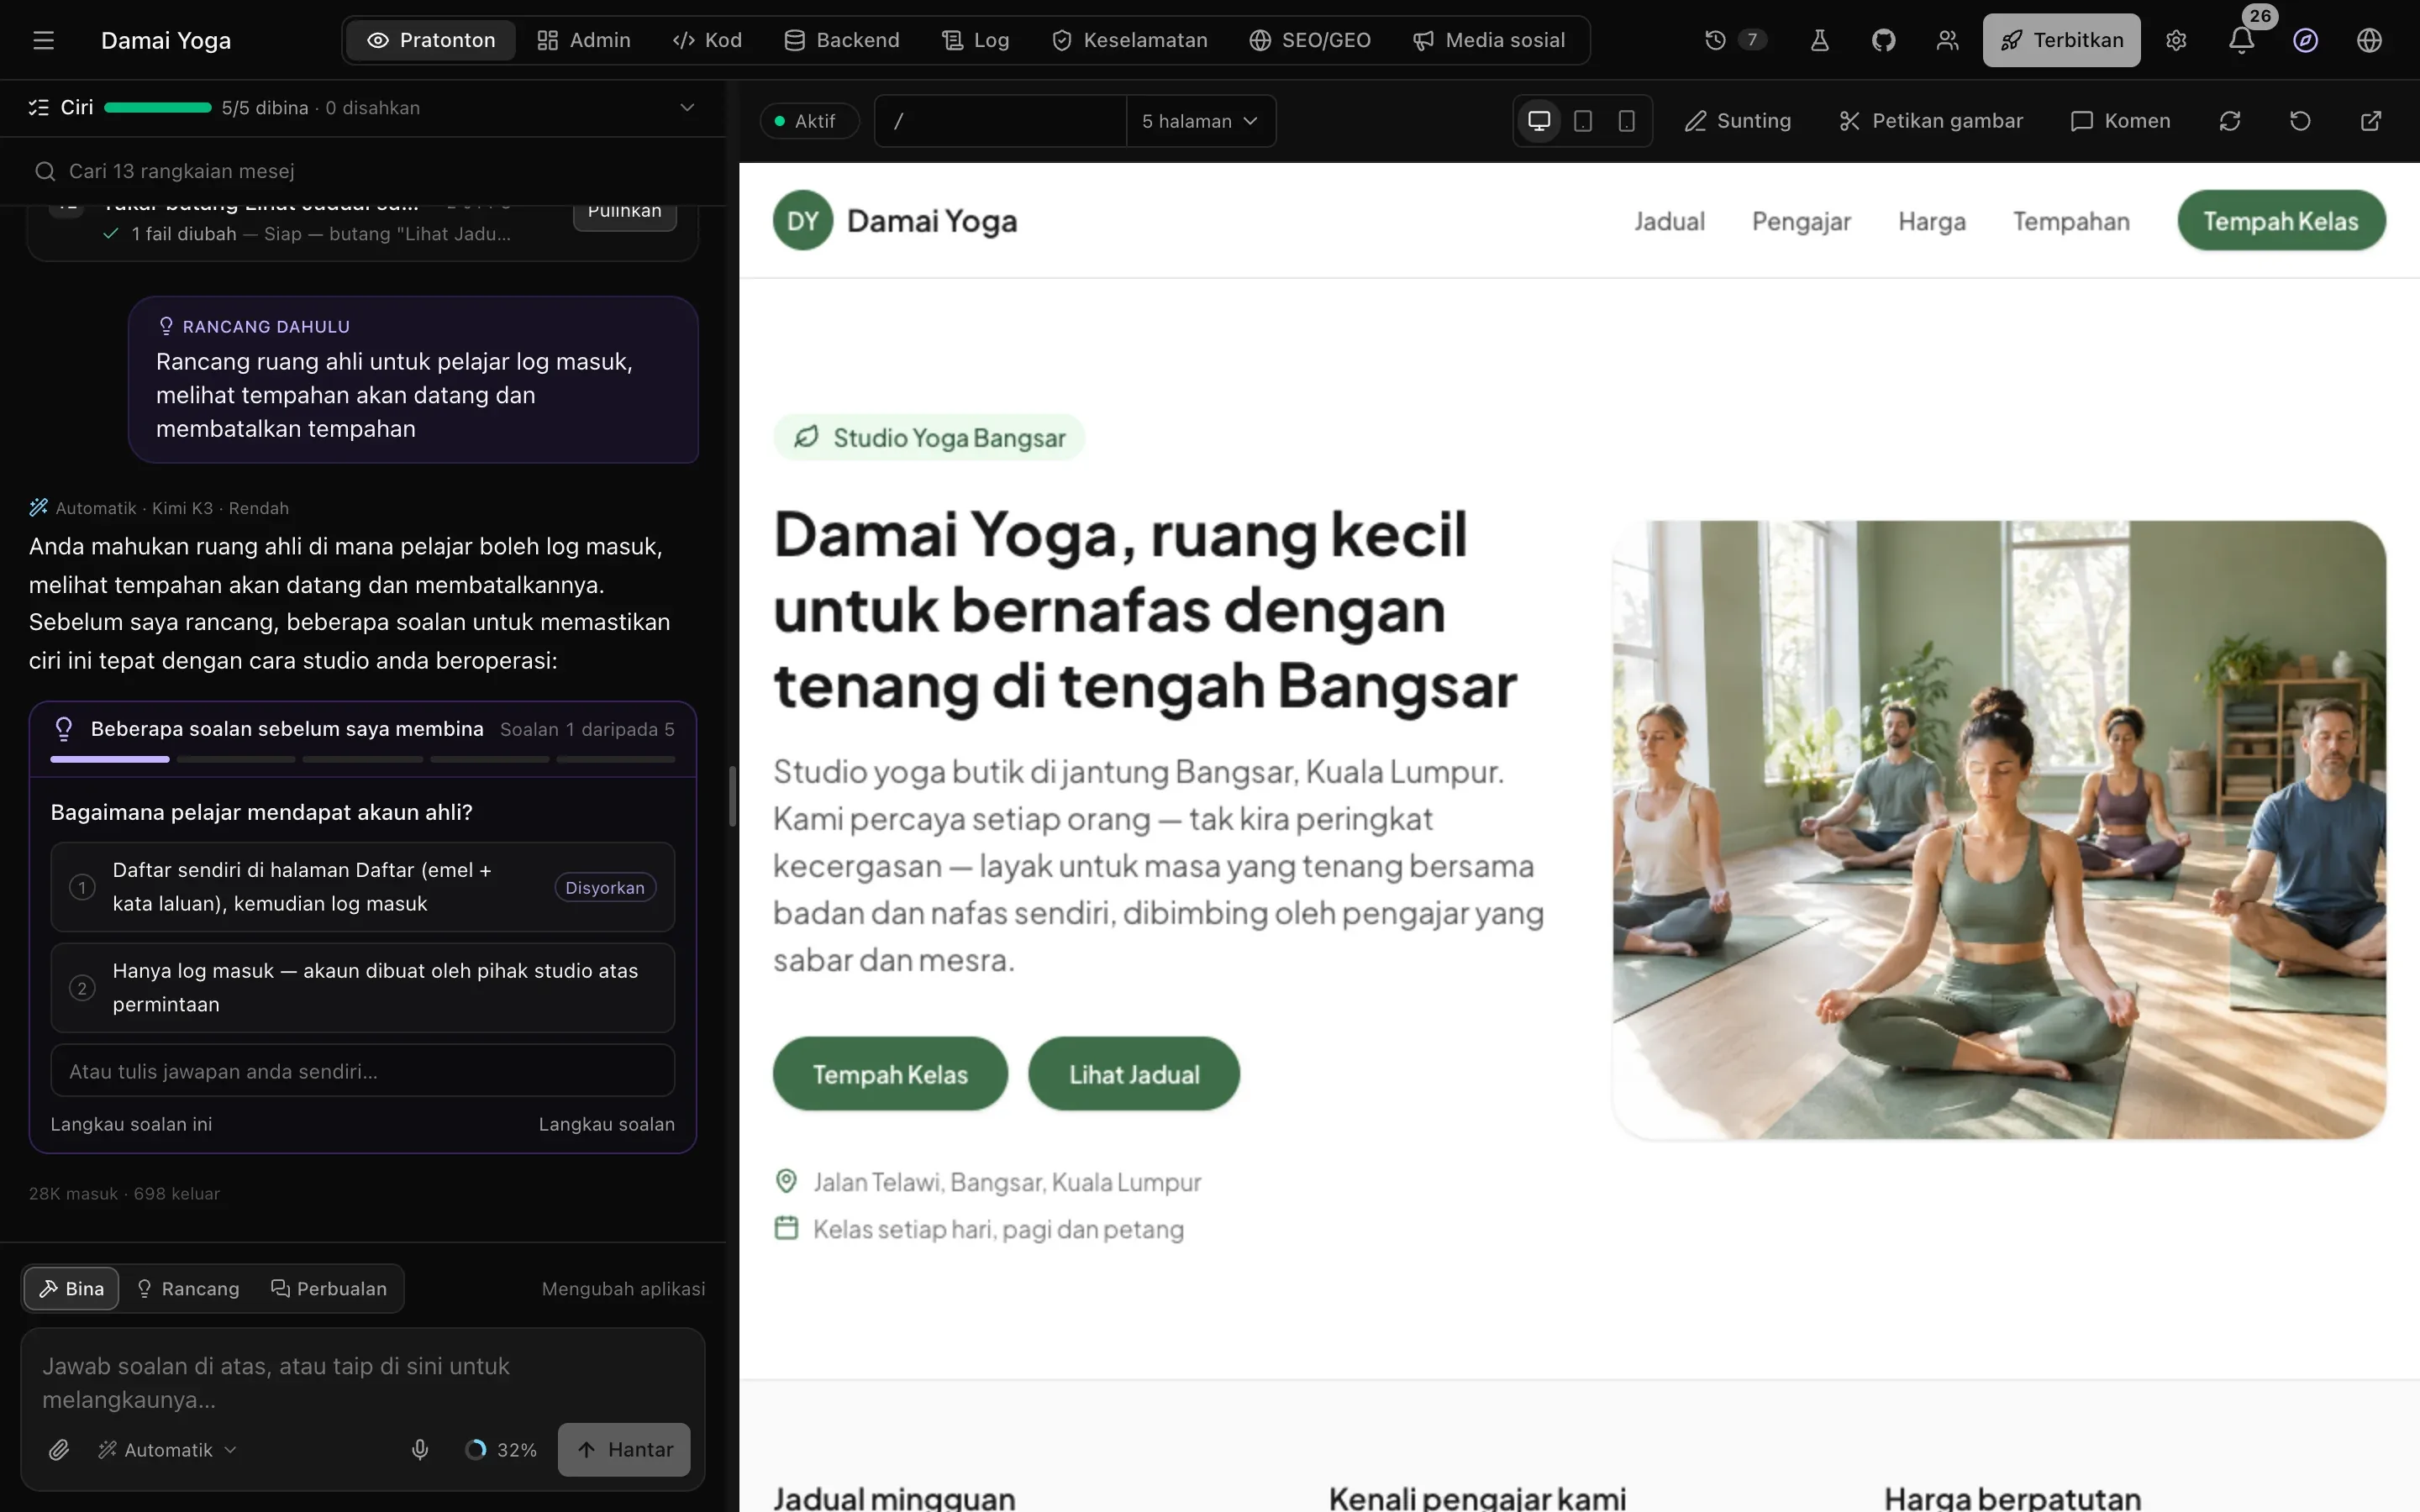This screenshot has height=1512, width=2420.
Task: Select option 1 Daftar sendiri di halaman Daftar
Action: (363, 887)
